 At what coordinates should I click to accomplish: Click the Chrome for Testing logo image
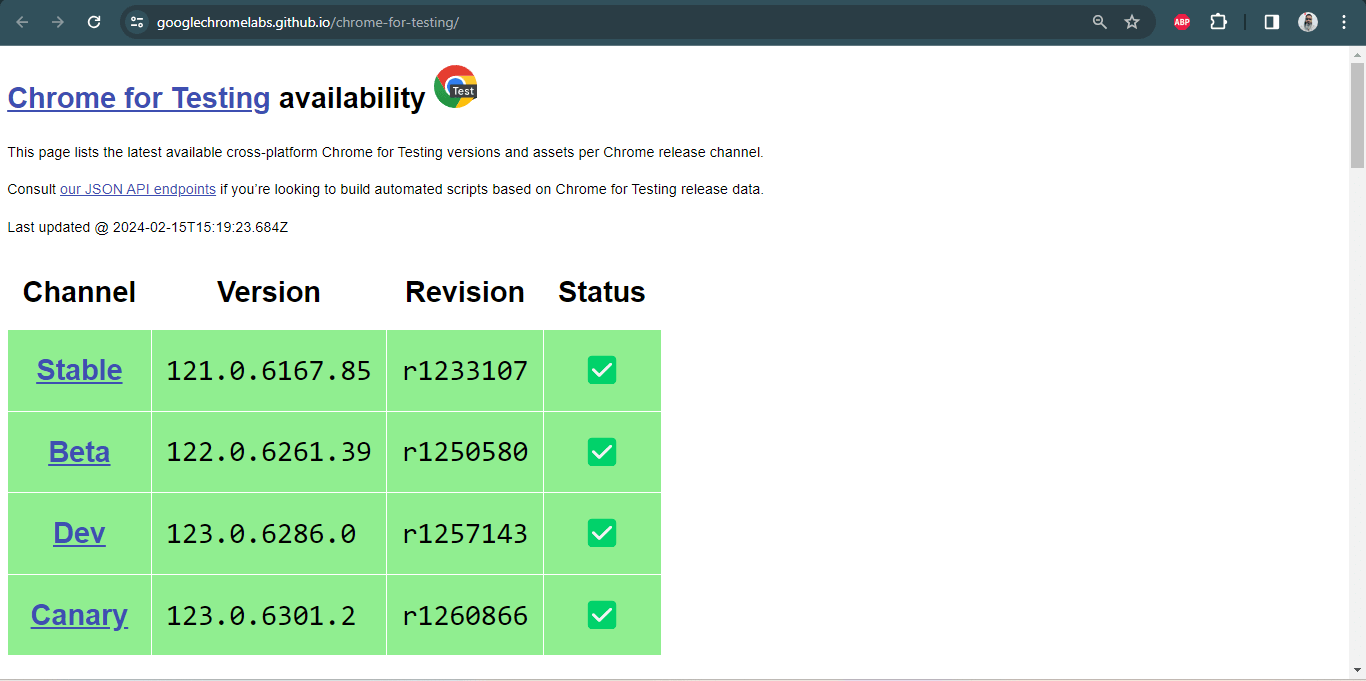click(455, 87)
